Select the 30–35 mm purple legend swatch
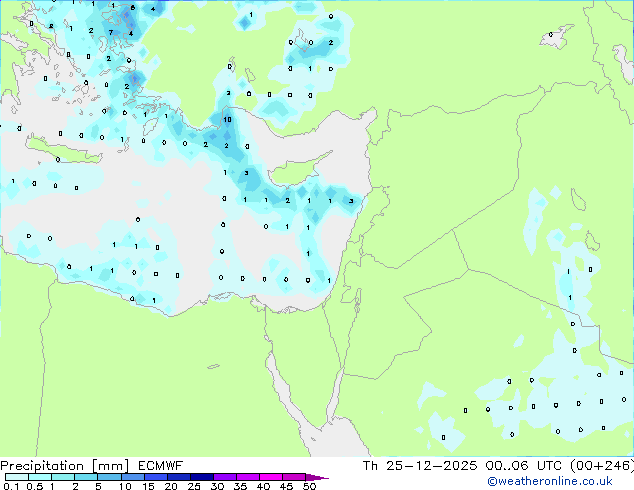The height and width of the screenshot is (490, 634). pyautogui.click(x=225, y=477)
